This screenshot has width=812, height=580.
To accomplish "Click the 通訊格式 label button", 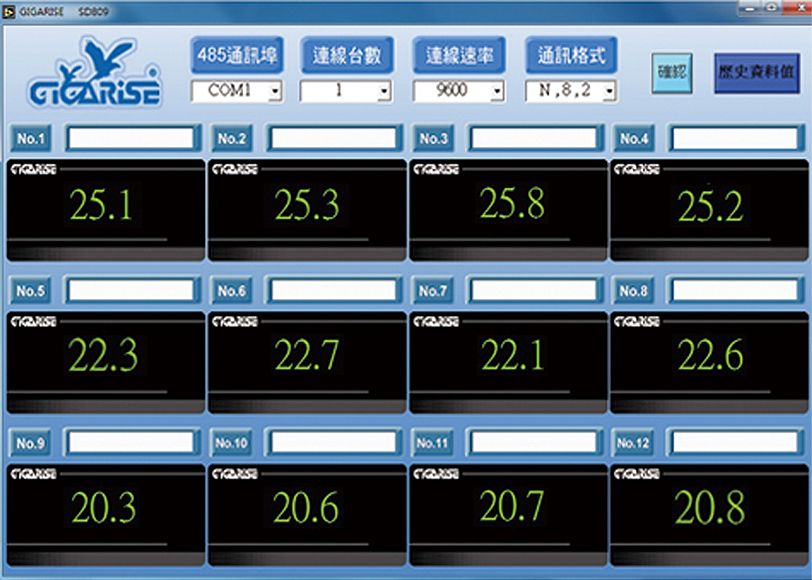I will point(571,55).
